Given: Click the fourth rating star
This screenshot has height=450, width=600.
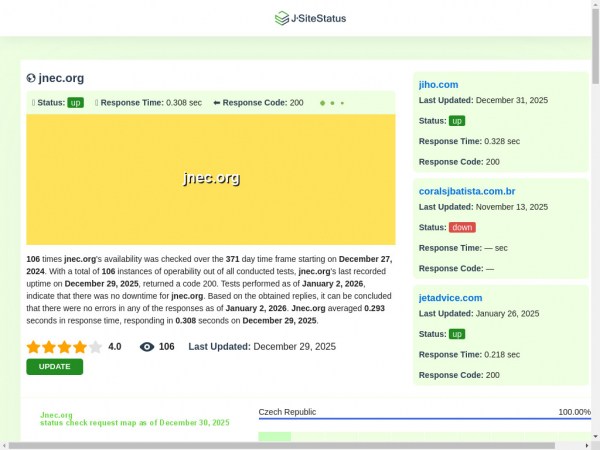Looking at the screenshot, I should click(x=80, y=347).
